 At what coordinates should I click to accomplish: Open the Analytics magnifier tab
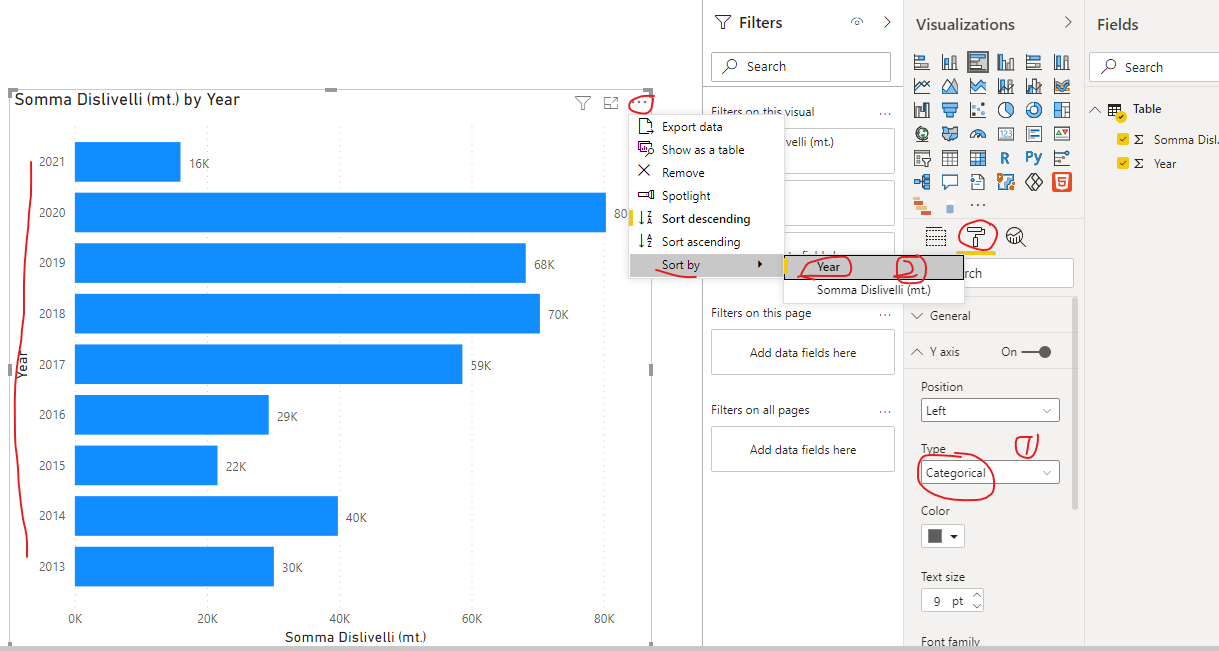pos(1016,237)
